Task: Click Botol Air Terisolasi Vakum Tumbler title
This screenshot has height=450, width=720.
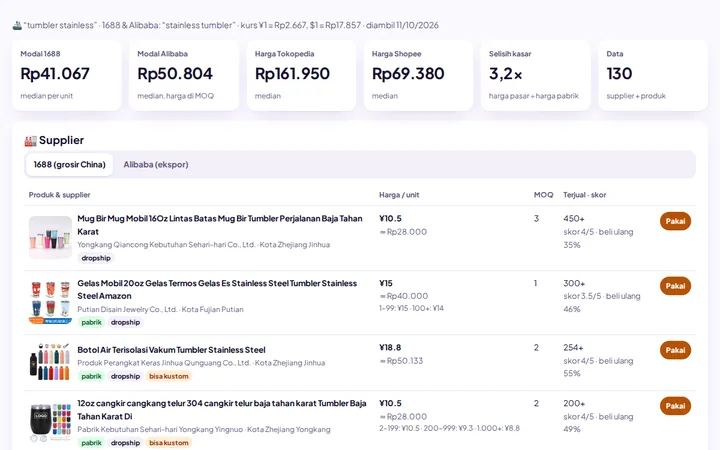Action: [x=171, y=350]
